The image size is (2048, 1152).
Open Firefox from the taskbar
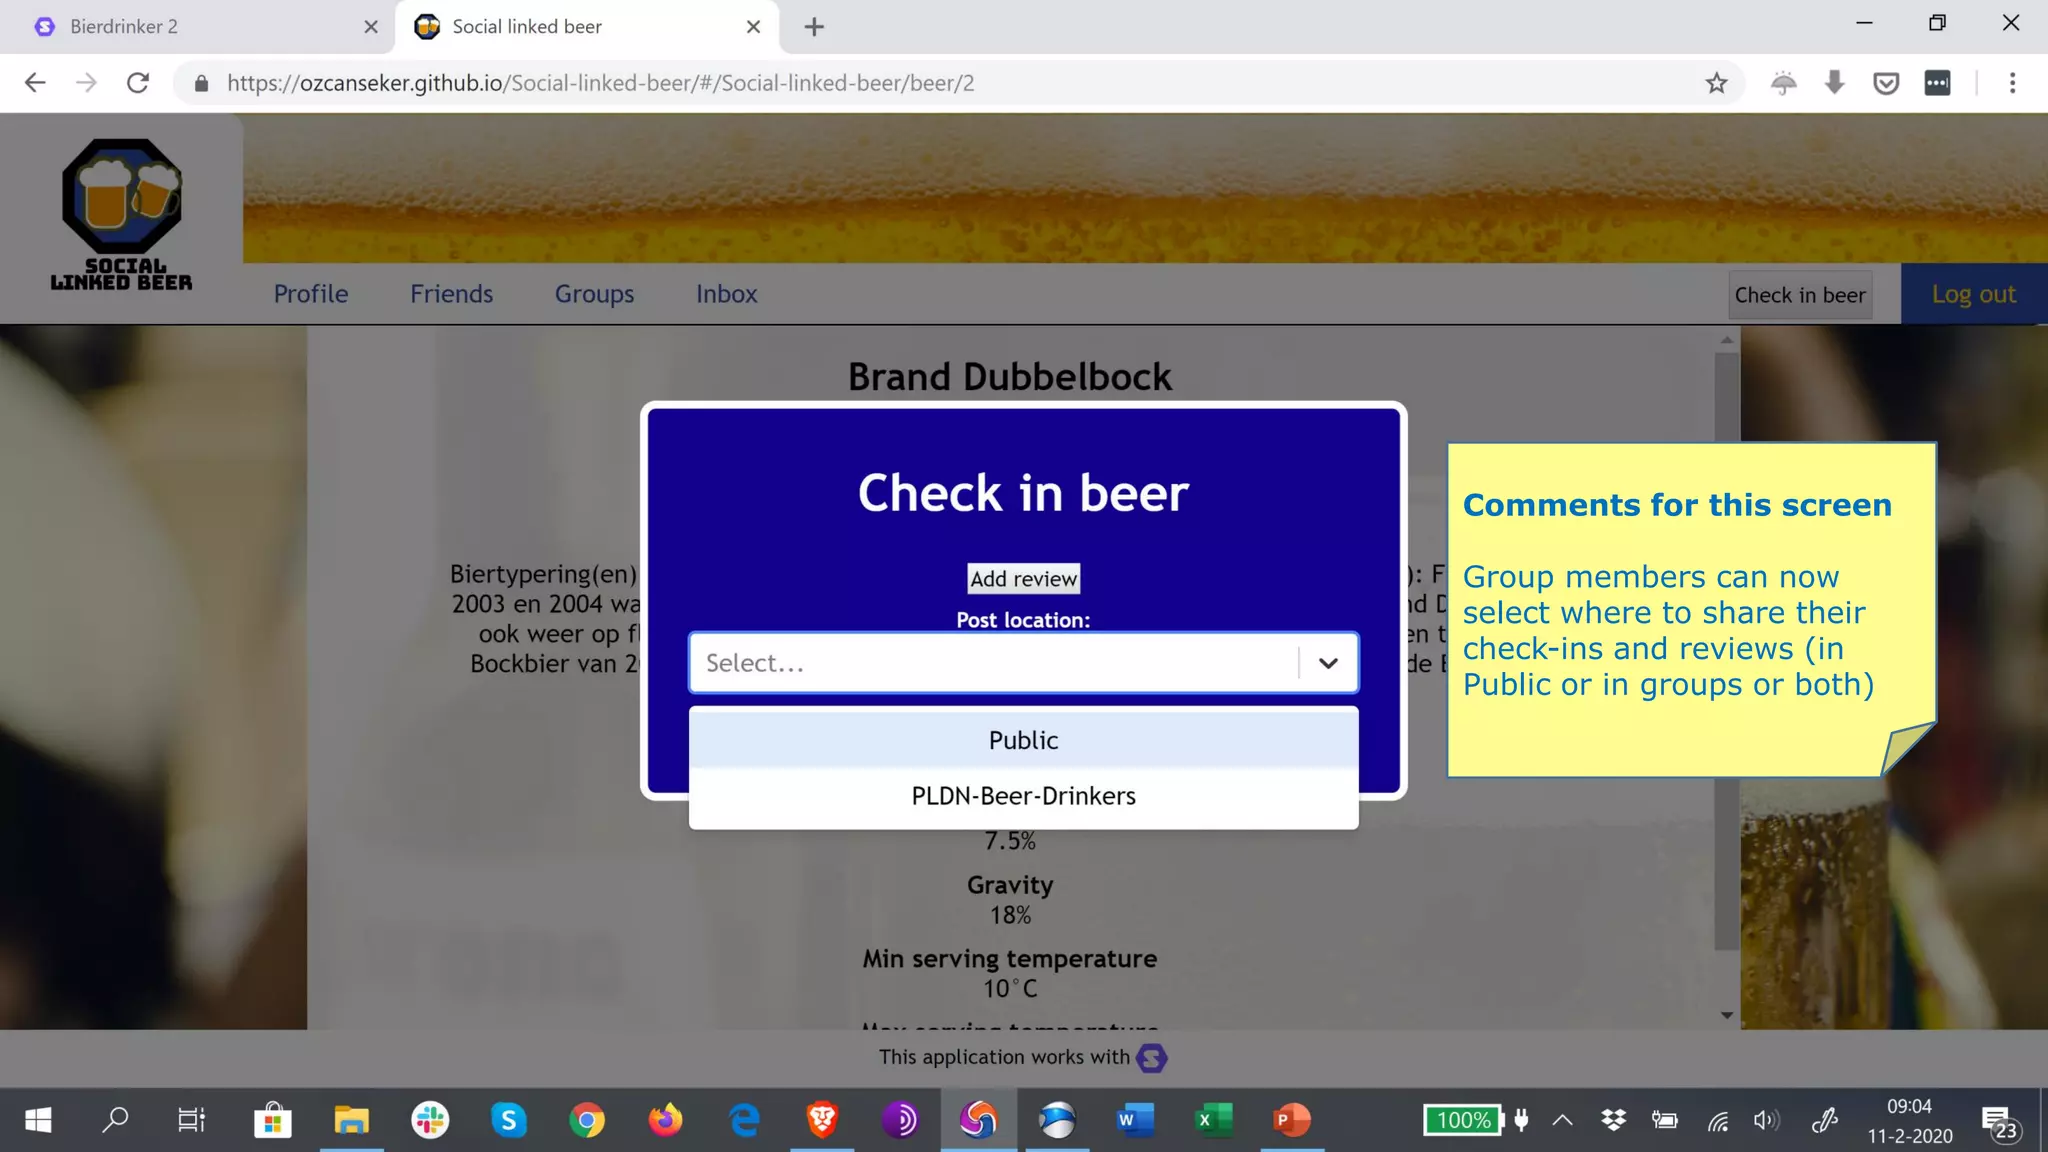pos(665,1120)
